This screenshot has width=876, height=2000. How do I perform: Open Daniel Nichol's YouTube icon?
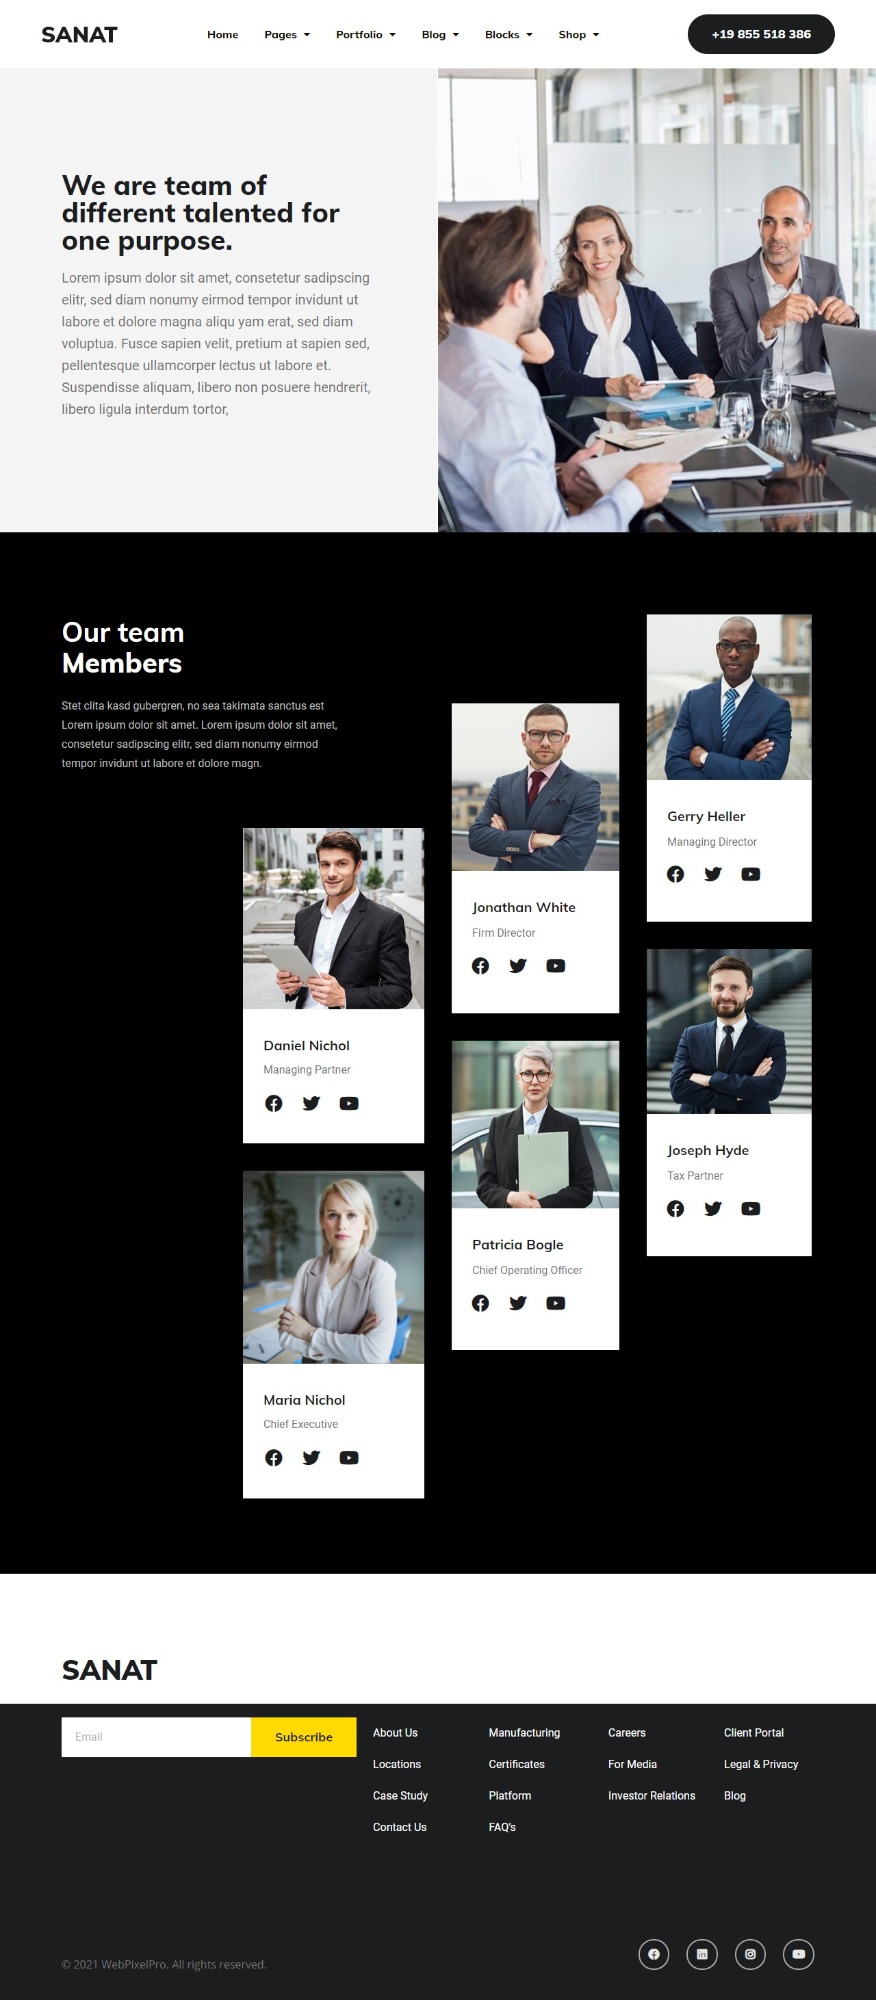coord(349,1103)
